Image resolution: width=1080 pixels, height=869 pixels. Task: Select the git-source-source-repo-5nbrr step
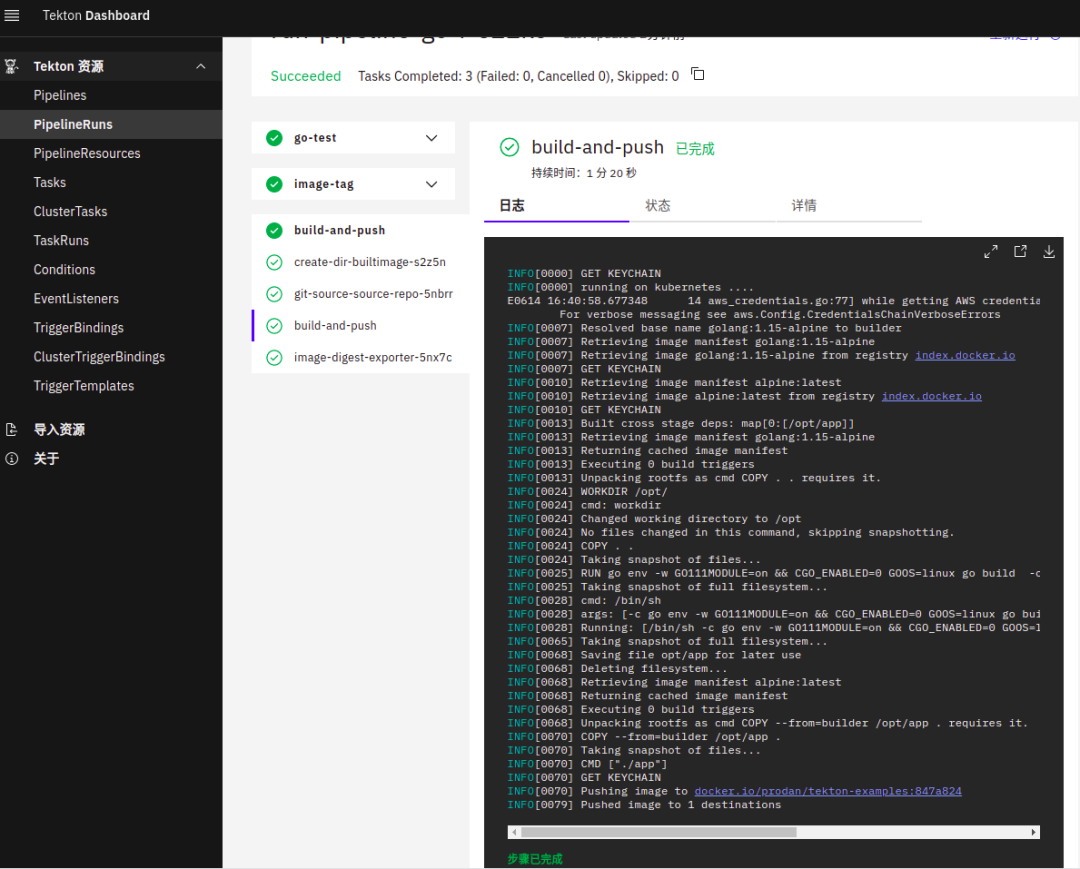373,294
